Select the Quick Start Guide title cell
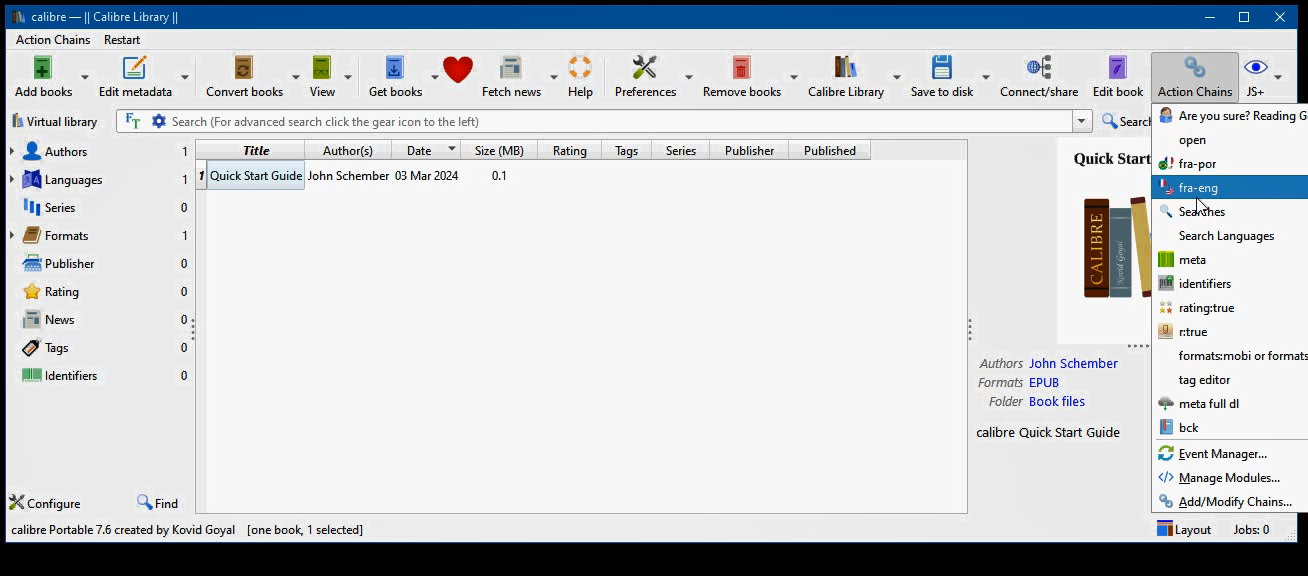Screen dimensions: 1308x576 point(256,175)
